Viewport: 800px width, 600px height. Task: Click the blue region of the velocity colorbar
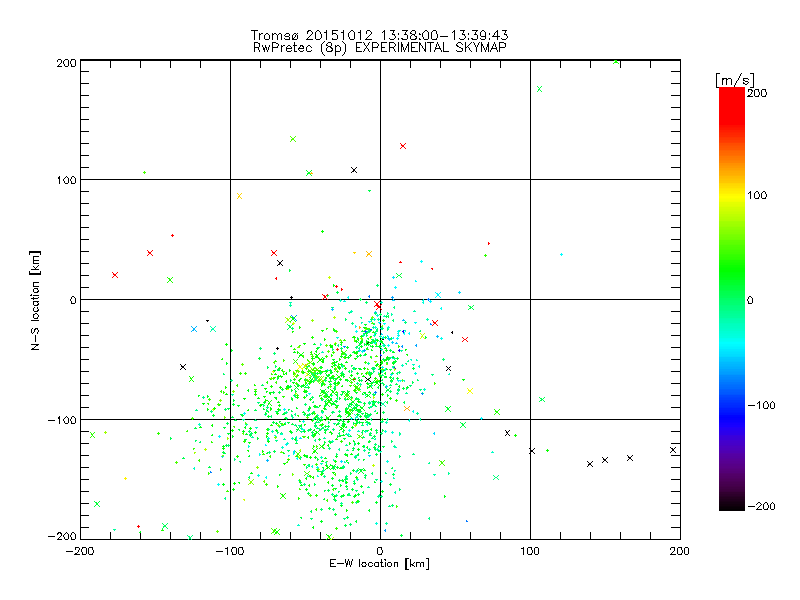tap(732, 411)
